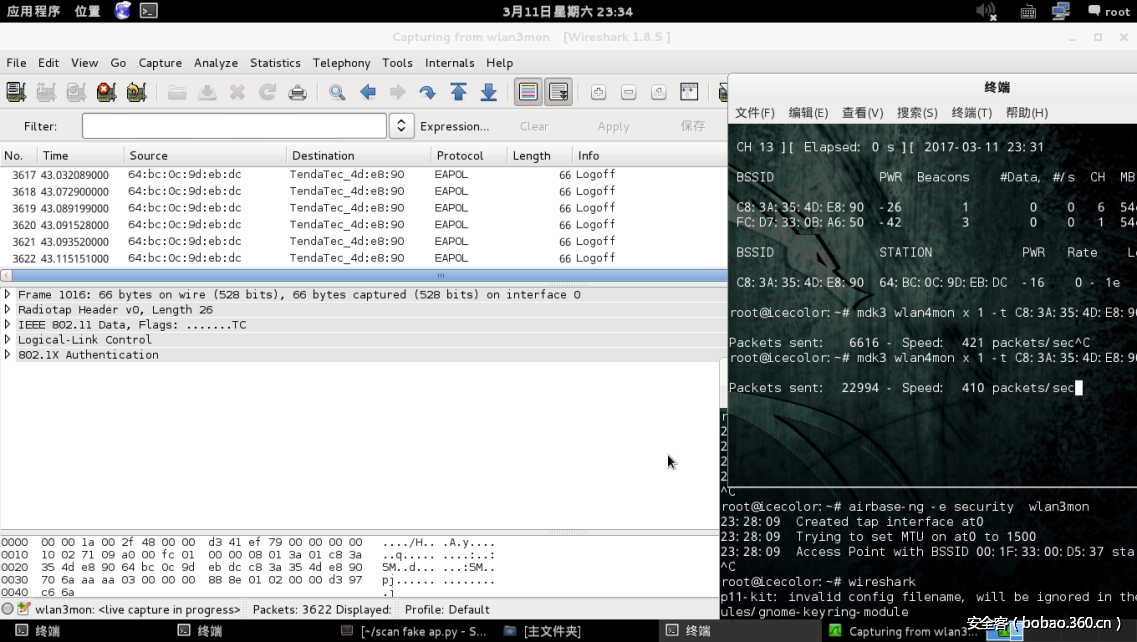Viewport: 1137px width, 642px height.
Task: Click the find packet magnifier icon
Action: 337,93
